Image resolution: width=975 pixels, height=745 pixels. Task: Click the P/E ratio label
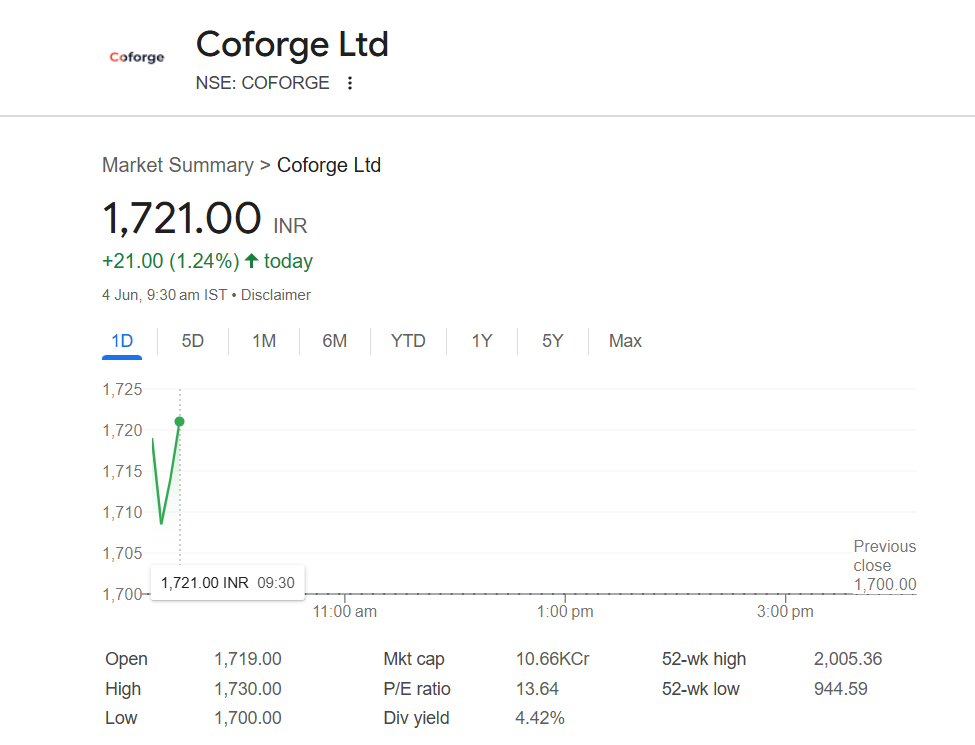(417, 689)
